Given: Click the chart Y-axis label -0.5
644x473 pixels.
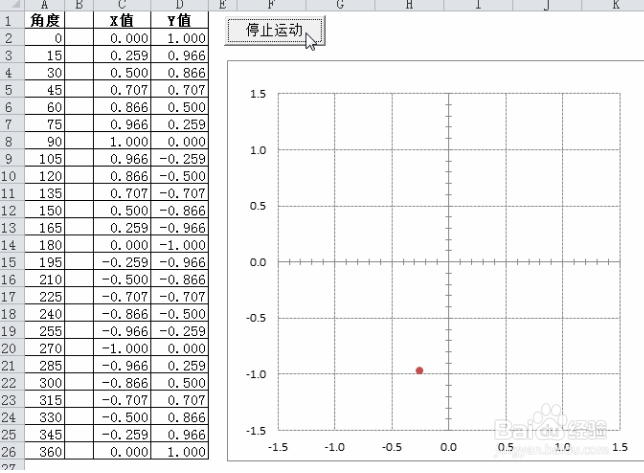Looking at the screenshot, I should pyautogui.click(x=256, y=318).
